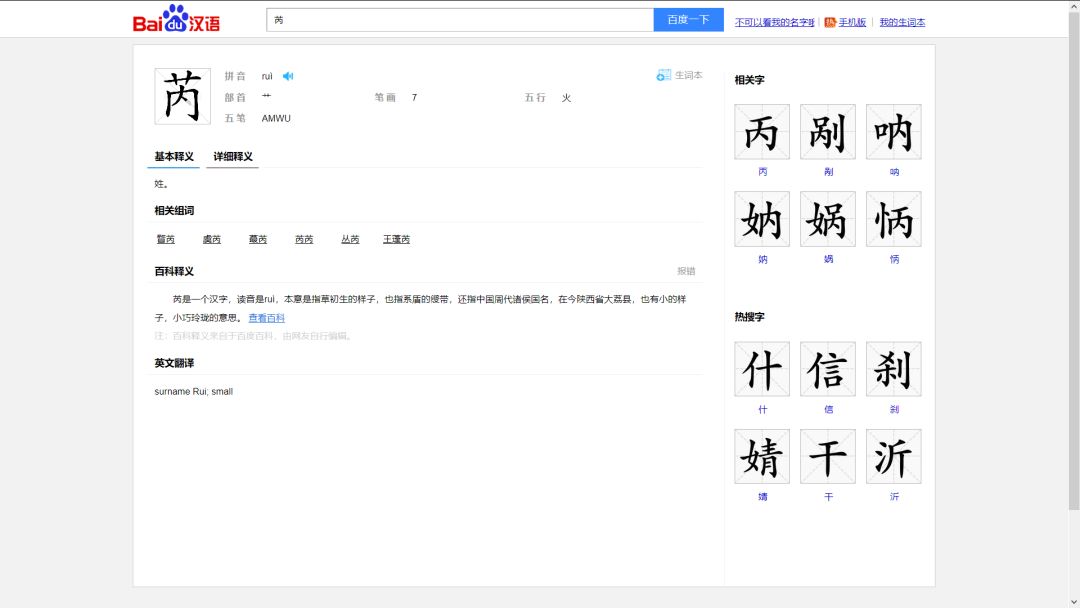This screenshot has height=608, width=1080.
Task: Select the hot-search character 信 tile
Action: click(x=827, y=369)
